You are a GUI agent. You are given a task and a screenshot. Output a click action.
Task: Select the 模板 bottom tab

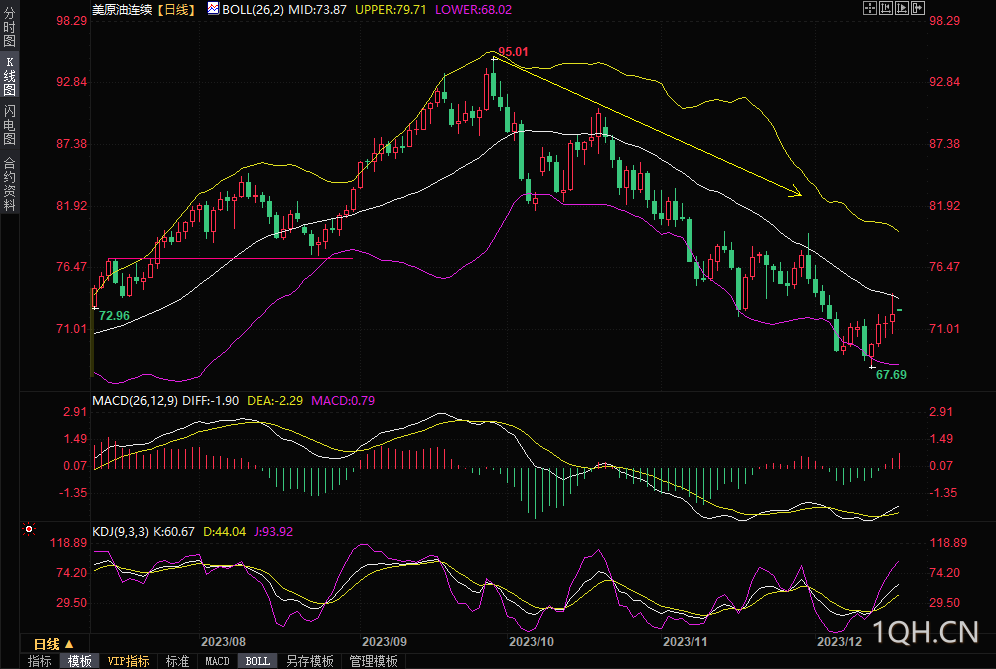point(80,661)
